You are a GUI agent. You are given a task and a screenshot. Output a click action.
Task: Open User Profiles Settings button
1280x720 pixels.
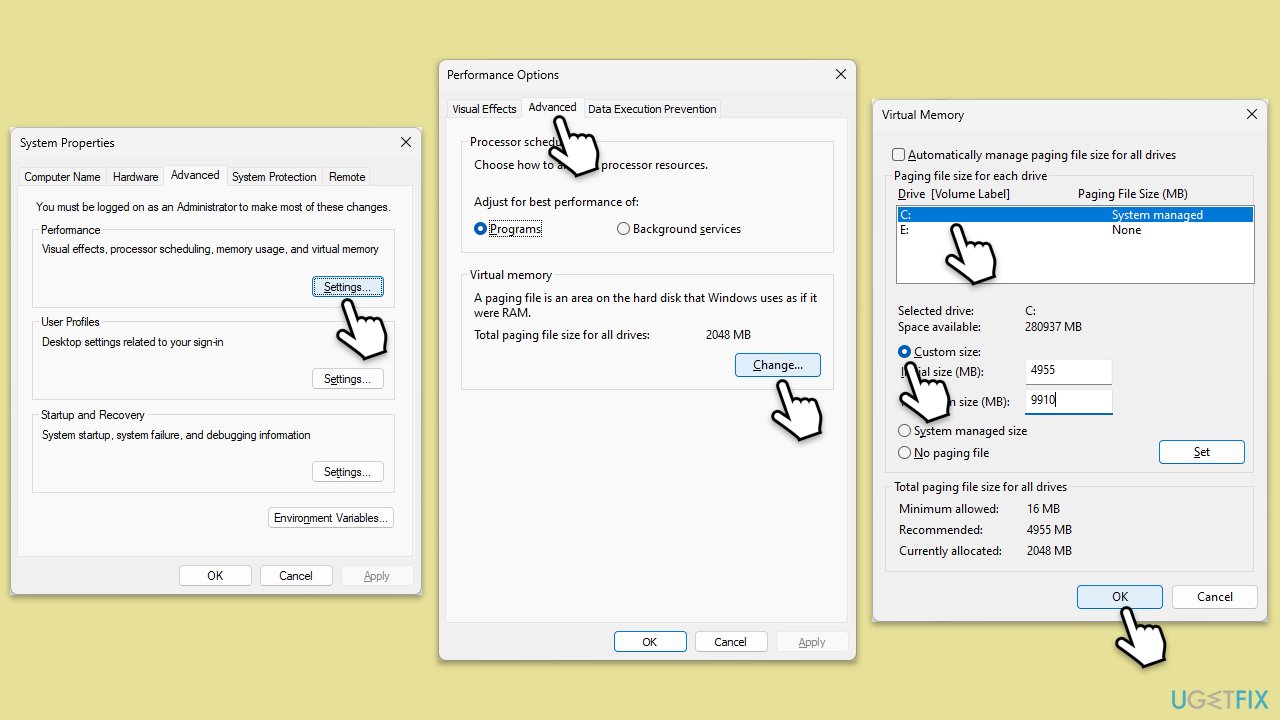347,379
